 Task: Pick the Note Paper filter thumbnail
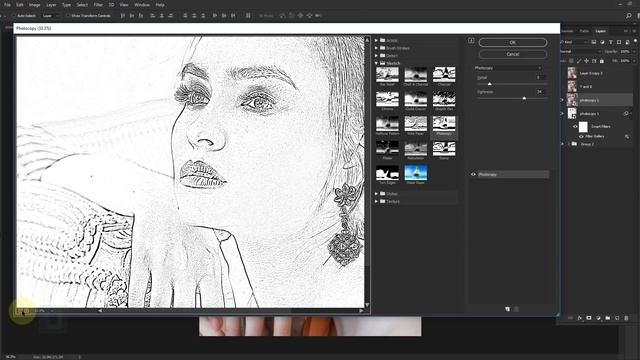416,124
